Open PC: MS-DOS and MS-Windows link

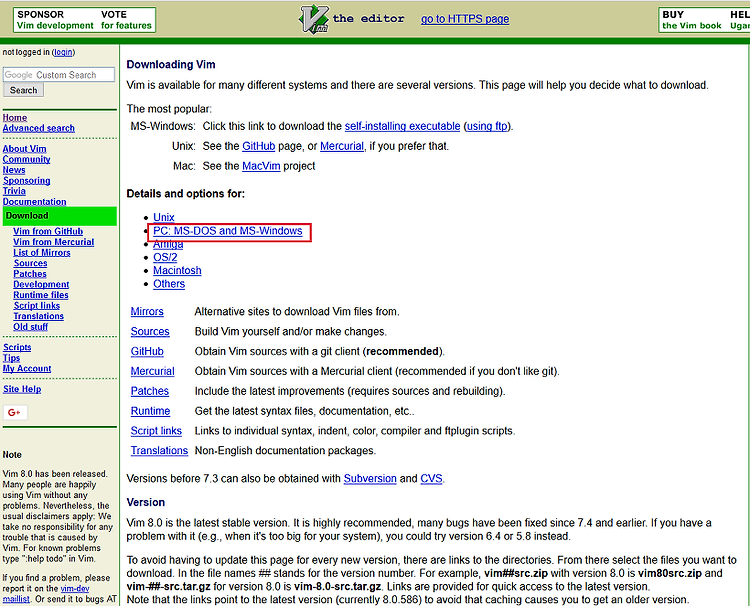coord(228,231)
